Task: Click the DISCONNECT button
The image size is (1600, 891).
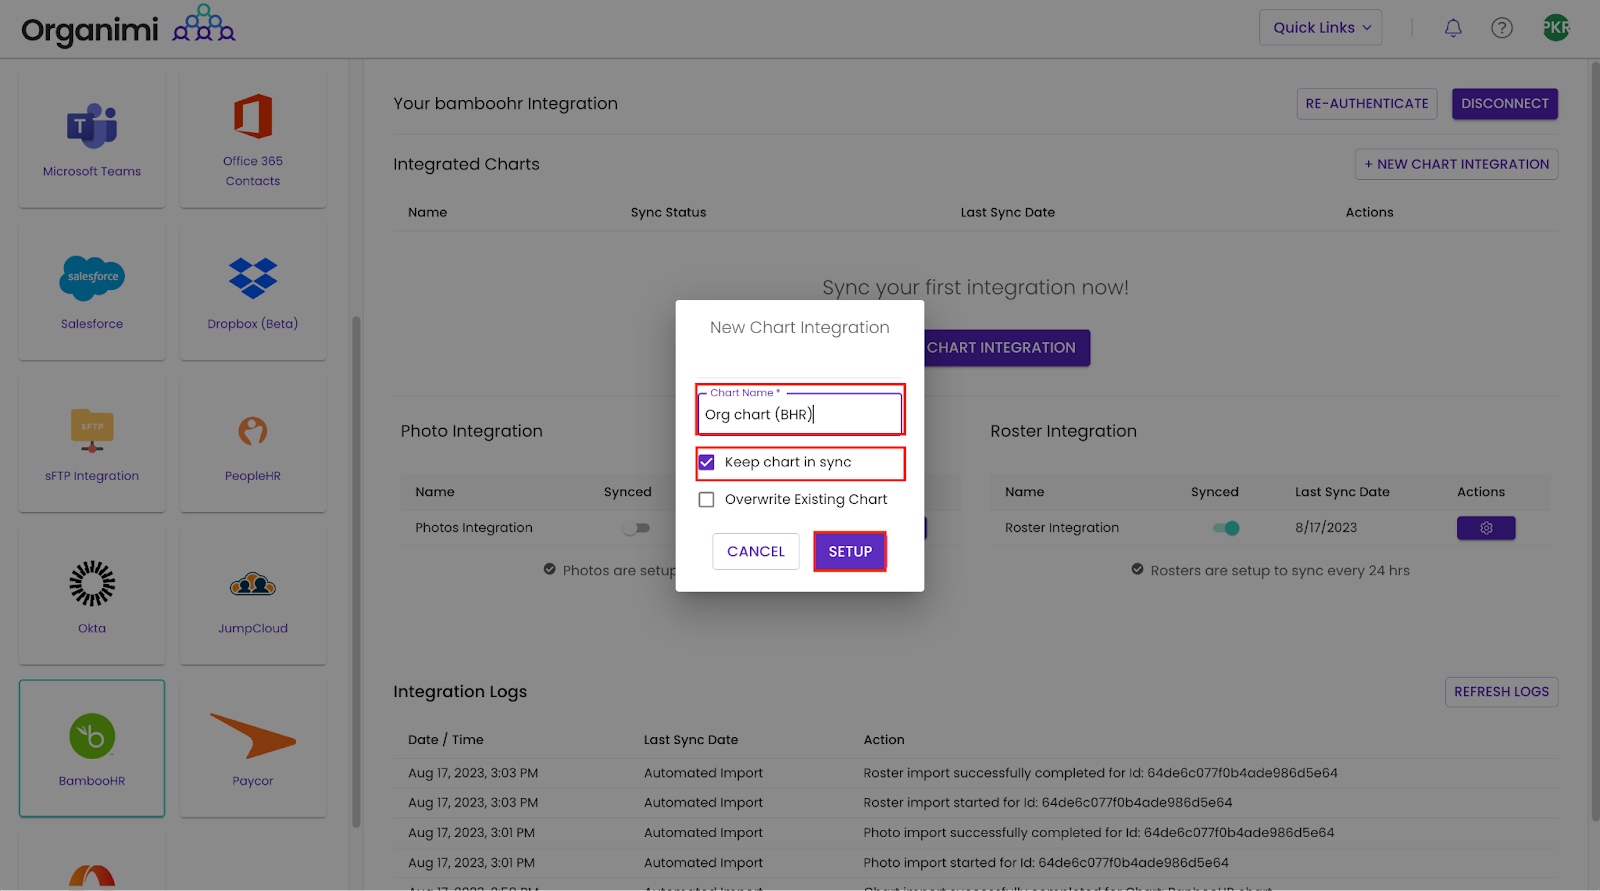Action: [x=1505, y=104]
